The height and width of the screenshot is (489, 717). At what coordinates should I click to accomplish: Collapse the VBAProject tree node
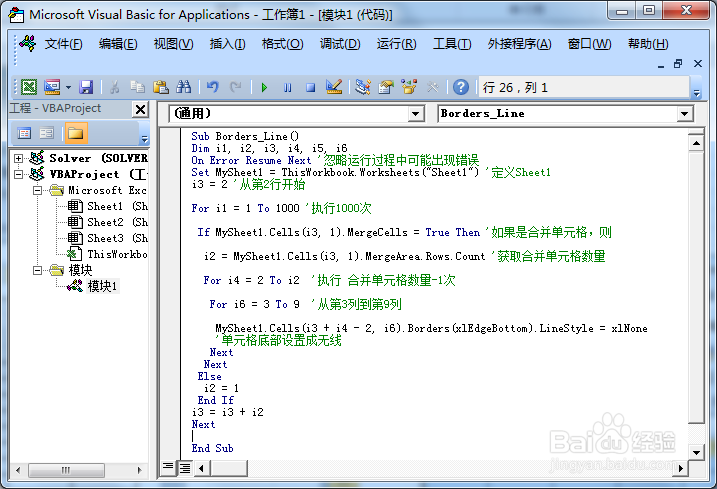tap(18, 174)
